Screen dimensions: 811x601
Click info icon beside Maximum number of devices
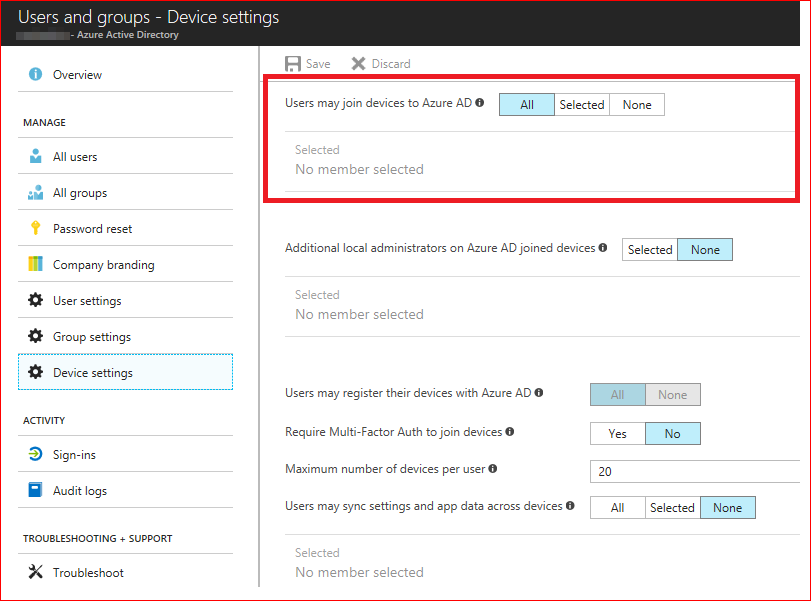click(x=493, y=469)
